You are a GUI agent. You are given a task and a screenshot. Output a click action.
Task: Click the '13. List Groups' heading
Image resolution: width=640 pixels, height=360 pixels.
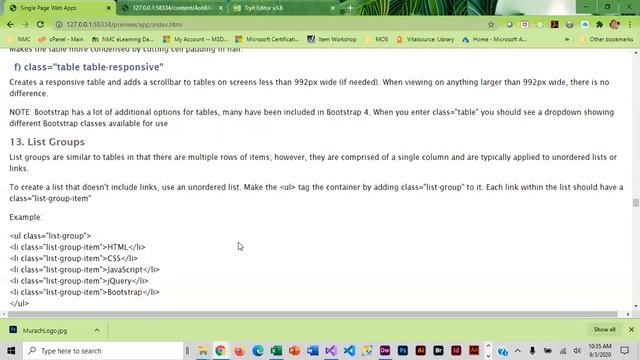[x=47, y=142]
